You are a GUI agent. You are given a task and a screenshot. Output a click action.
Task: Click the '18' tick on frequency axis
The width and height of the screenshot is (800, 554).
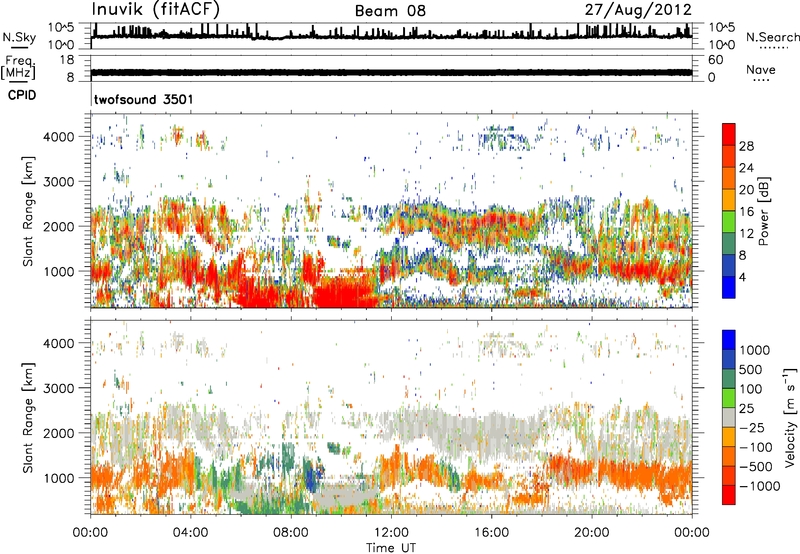point(66,60)
